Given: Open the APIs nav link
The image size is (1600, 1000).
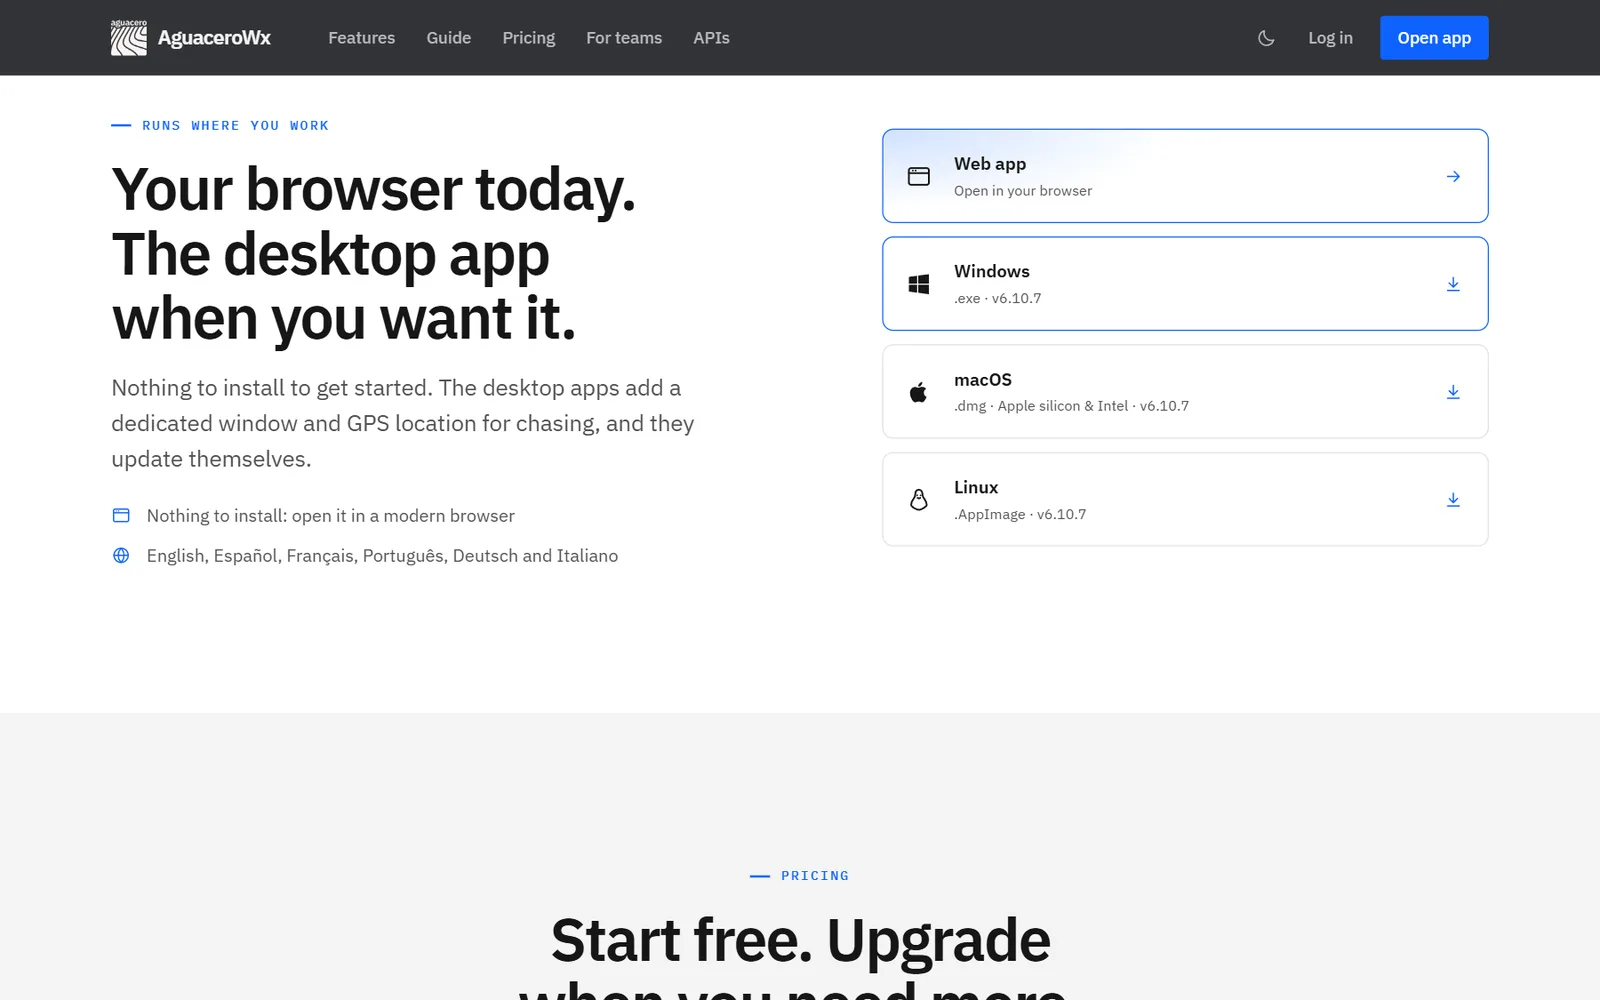Looking at the screenshot, I should point(711,38).
